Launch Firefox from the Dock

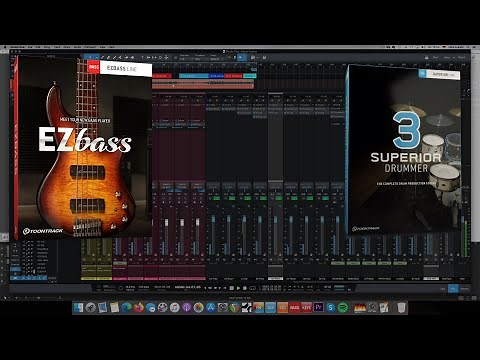tap(138, 307)
